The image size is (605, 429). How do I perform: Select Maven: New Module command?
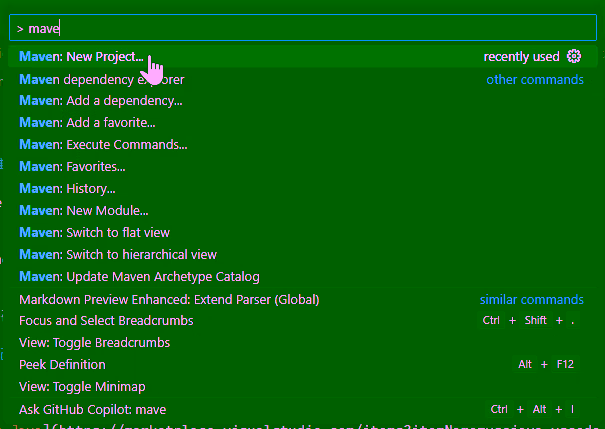pos(83,211)
